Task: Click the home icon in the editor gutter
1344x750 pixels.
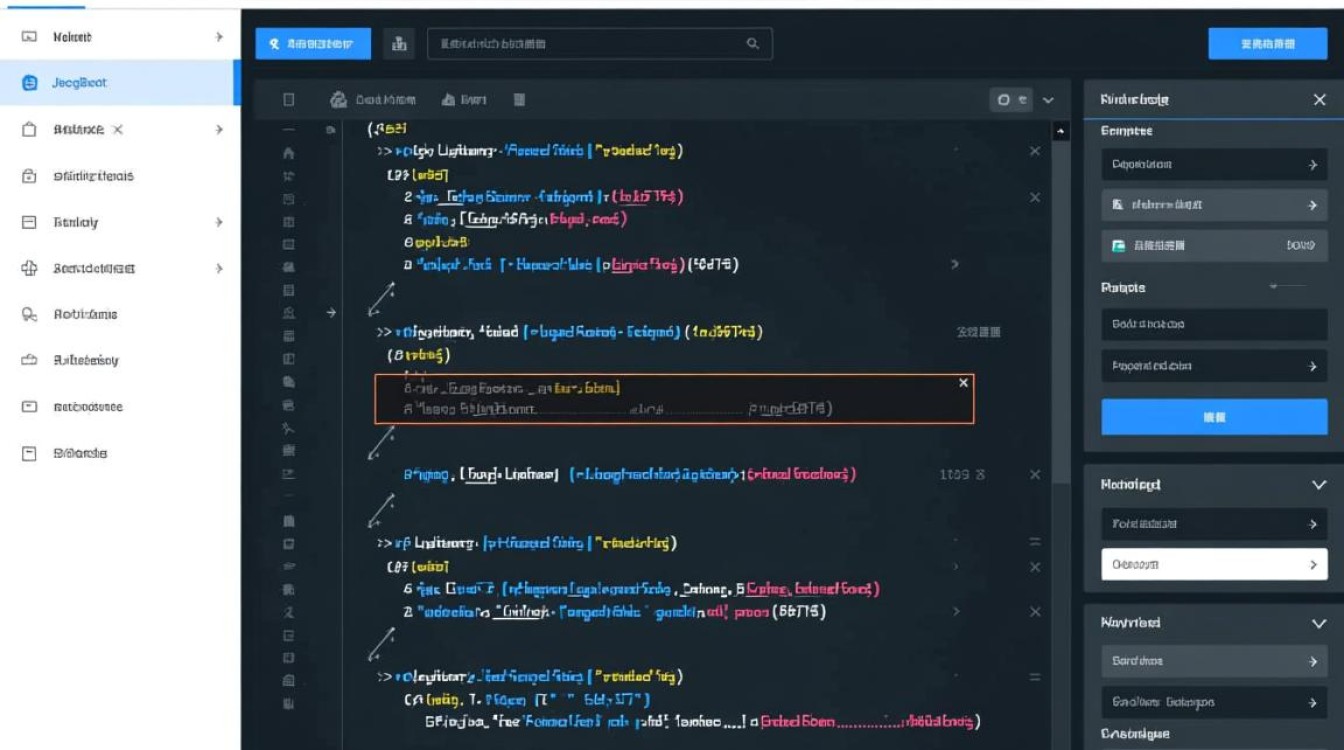Action: point(289,154)
